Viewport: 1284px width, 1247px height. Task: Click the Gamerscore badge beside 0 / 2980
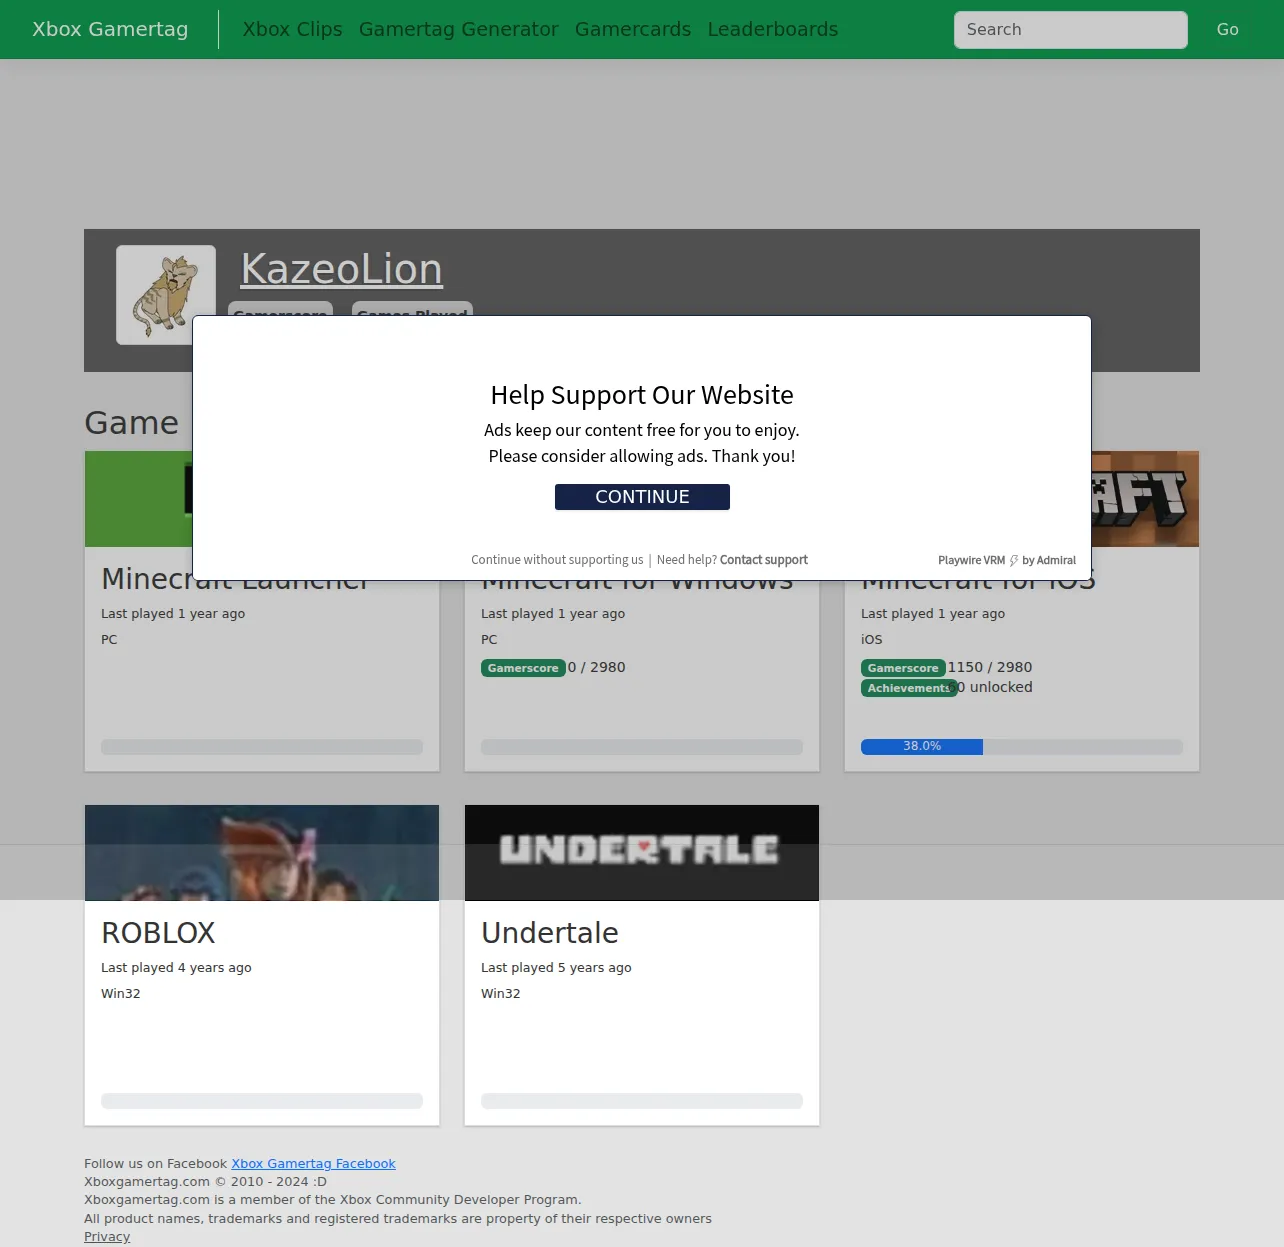523,668
